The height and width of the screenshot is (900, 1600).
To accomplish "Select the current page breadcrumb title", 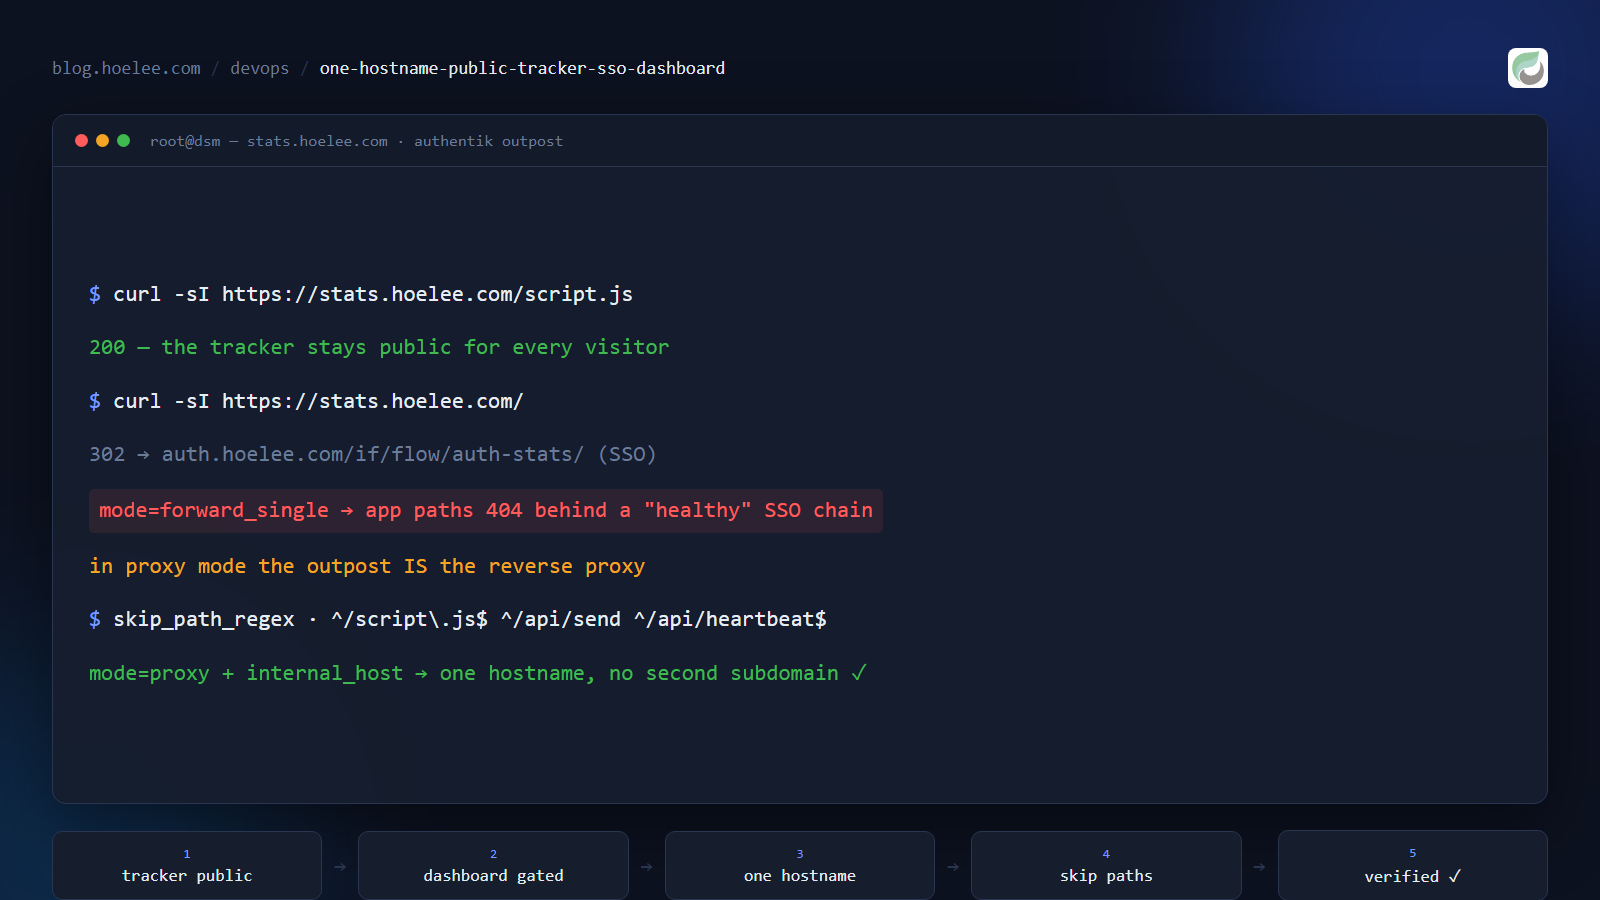I will 522,68.
